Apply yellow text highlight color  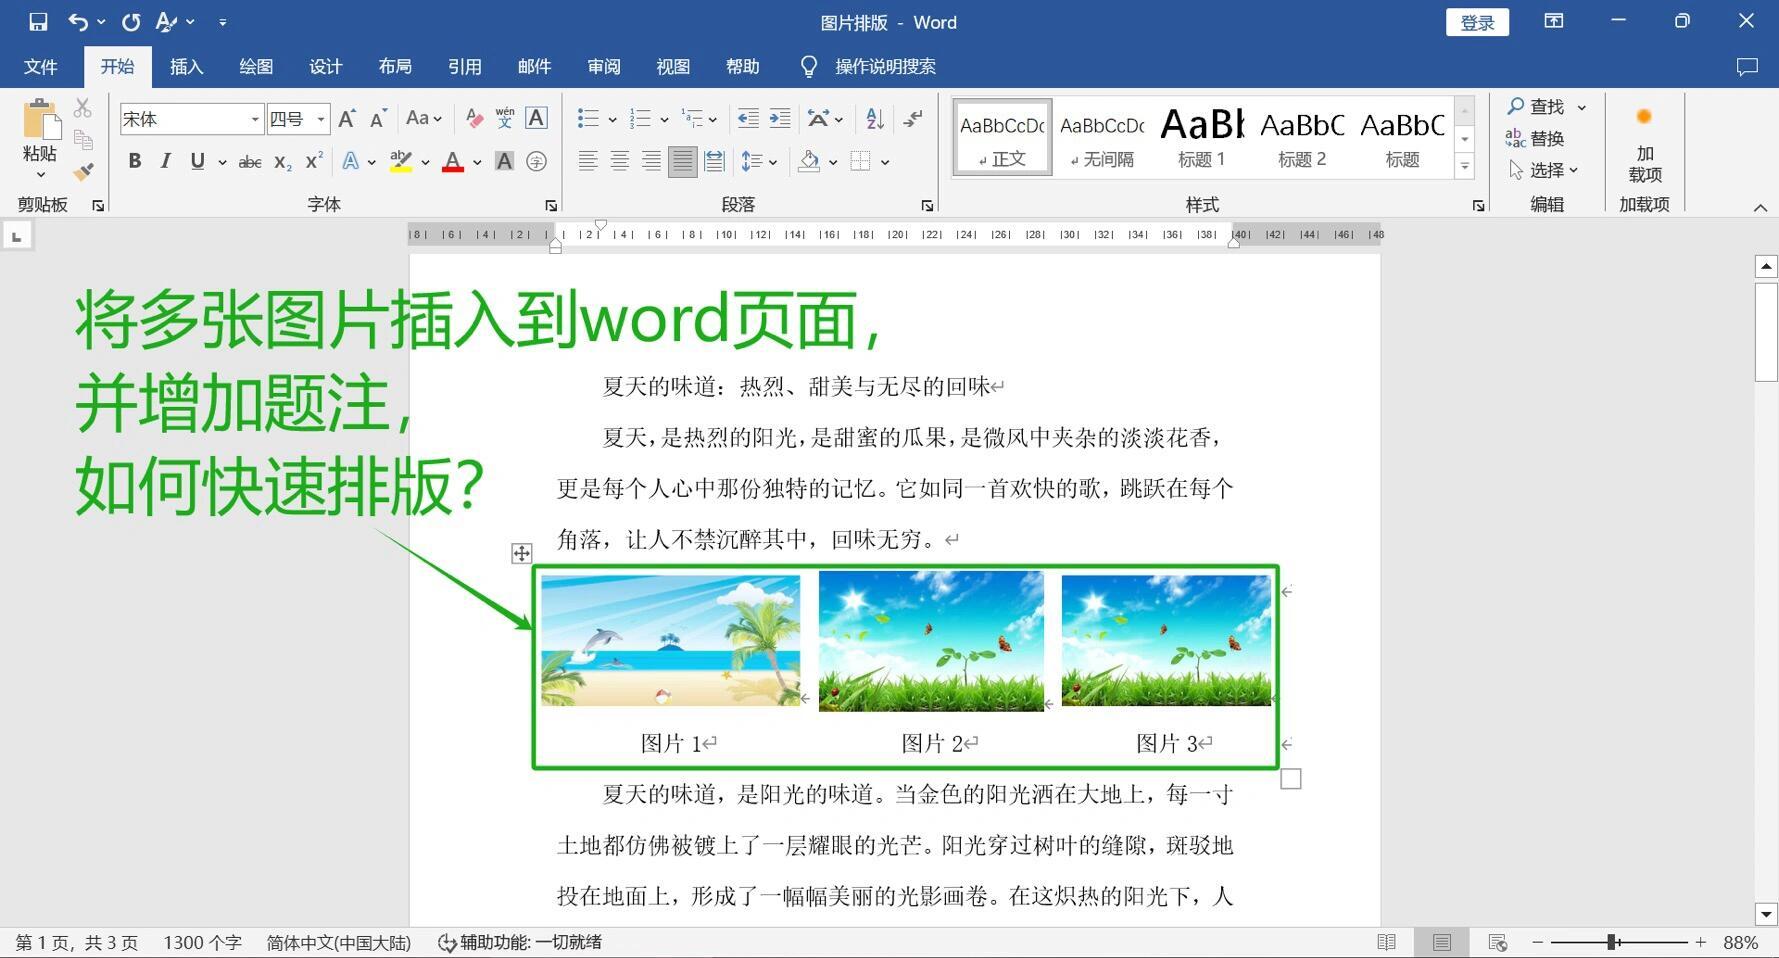point(401,162)
